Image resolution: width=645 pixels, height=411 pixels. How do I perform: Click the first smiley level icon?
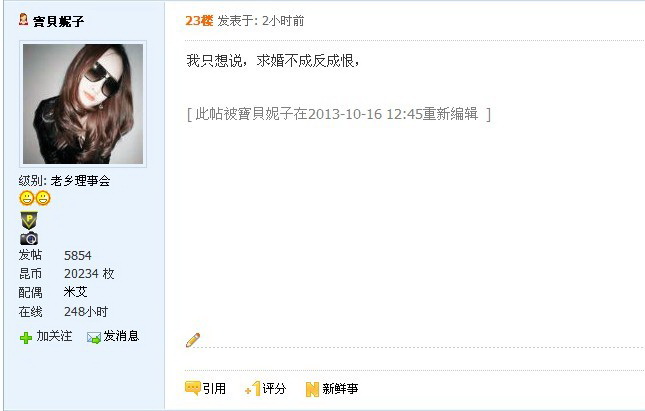(x=27, y=198)
